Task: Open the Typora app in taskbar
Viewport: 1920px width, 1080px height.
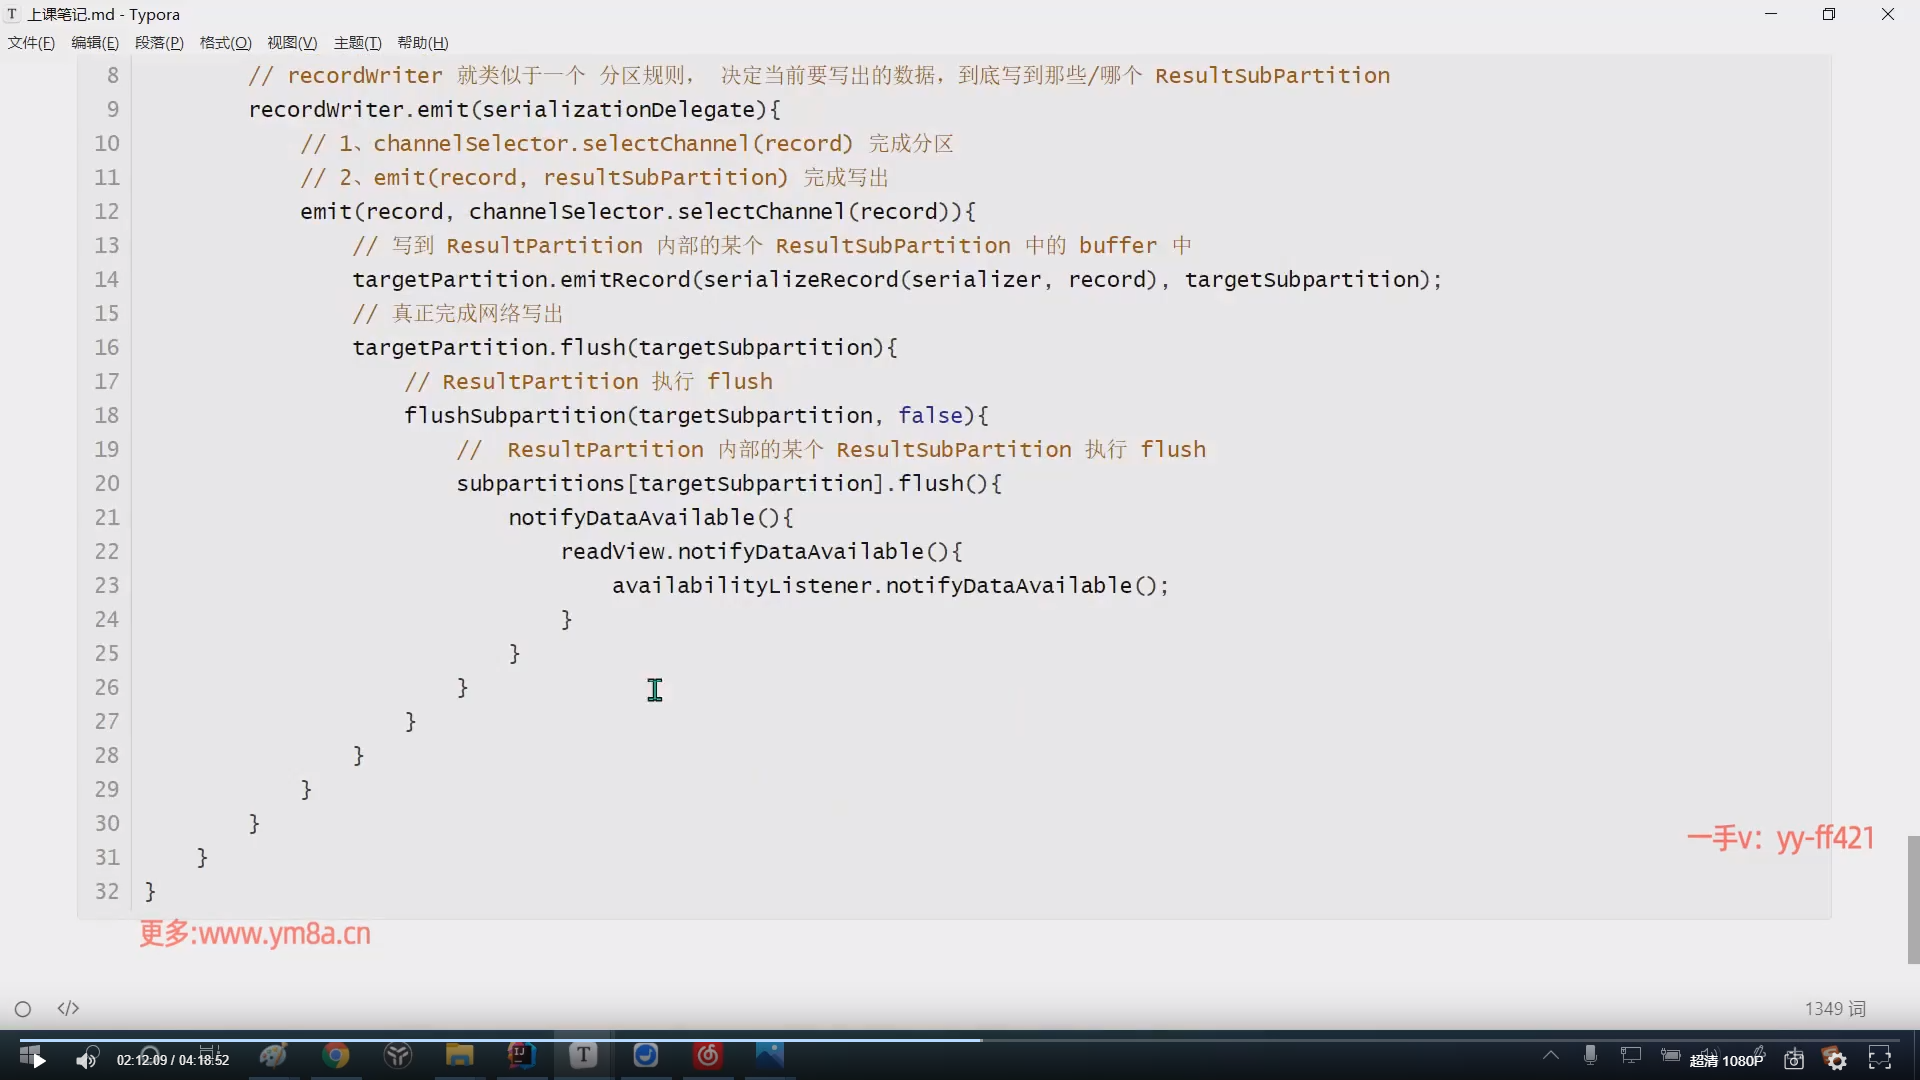Action: [x=583, y=1055]
